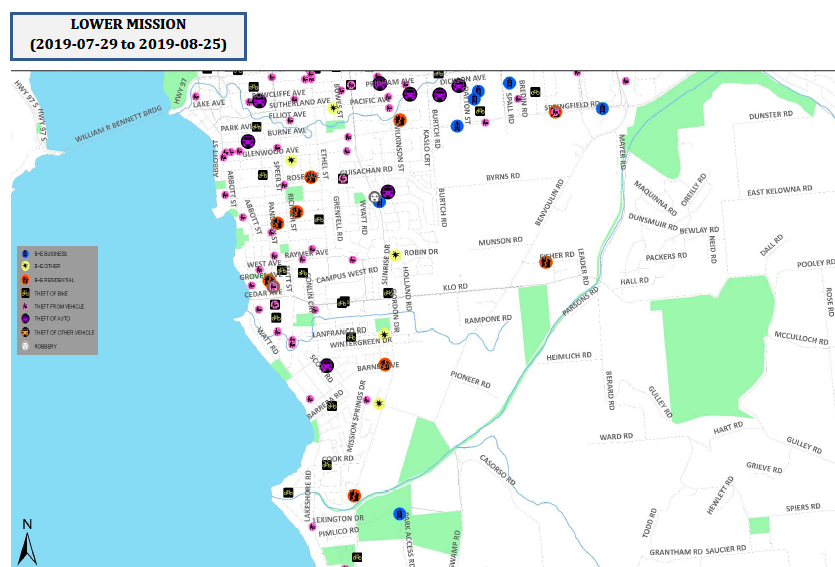Select the orange marker on Barnes Ave
The width and height of the screenshot is (835, 567).
384,364
